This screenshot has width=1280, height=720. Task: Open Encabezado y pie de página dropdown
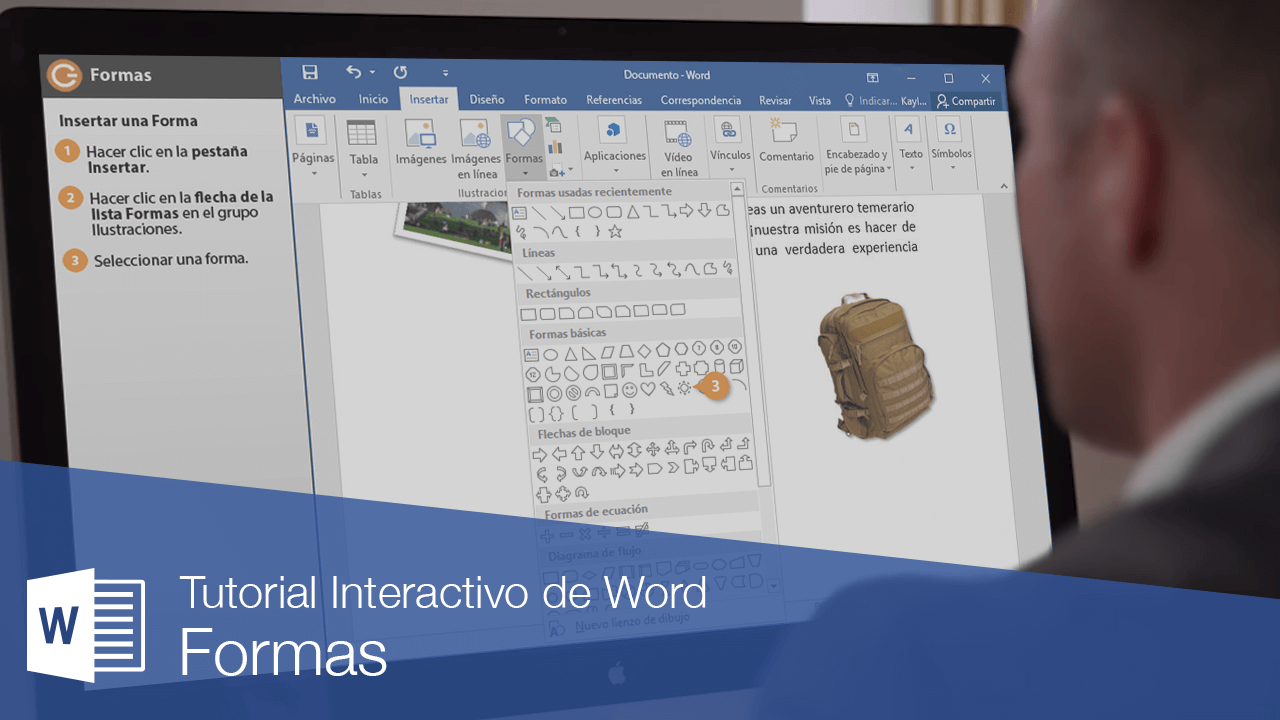[856, 147]
